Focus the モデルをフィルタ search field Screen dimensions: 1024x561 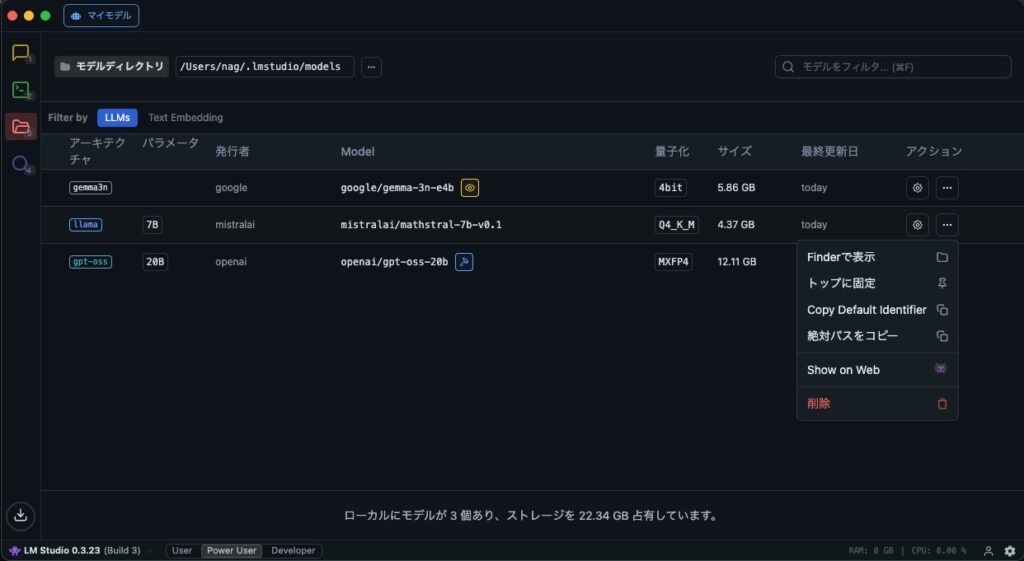893,67
